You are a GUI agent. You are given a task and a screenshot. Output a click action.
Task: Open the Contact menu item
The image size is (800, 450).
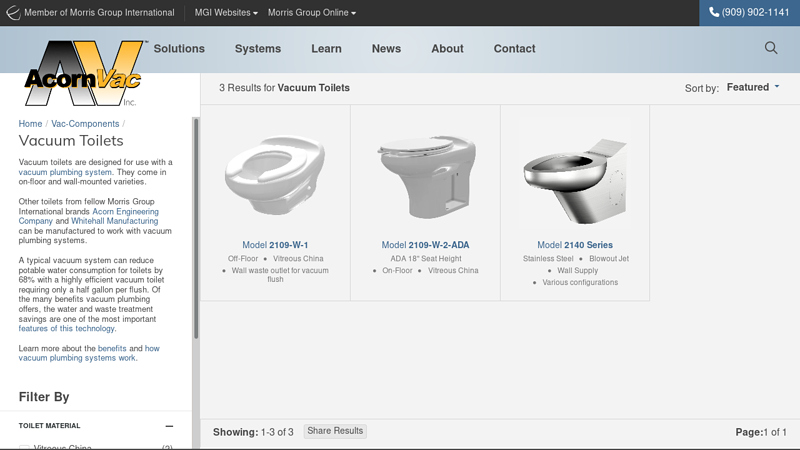coord(514,48)
